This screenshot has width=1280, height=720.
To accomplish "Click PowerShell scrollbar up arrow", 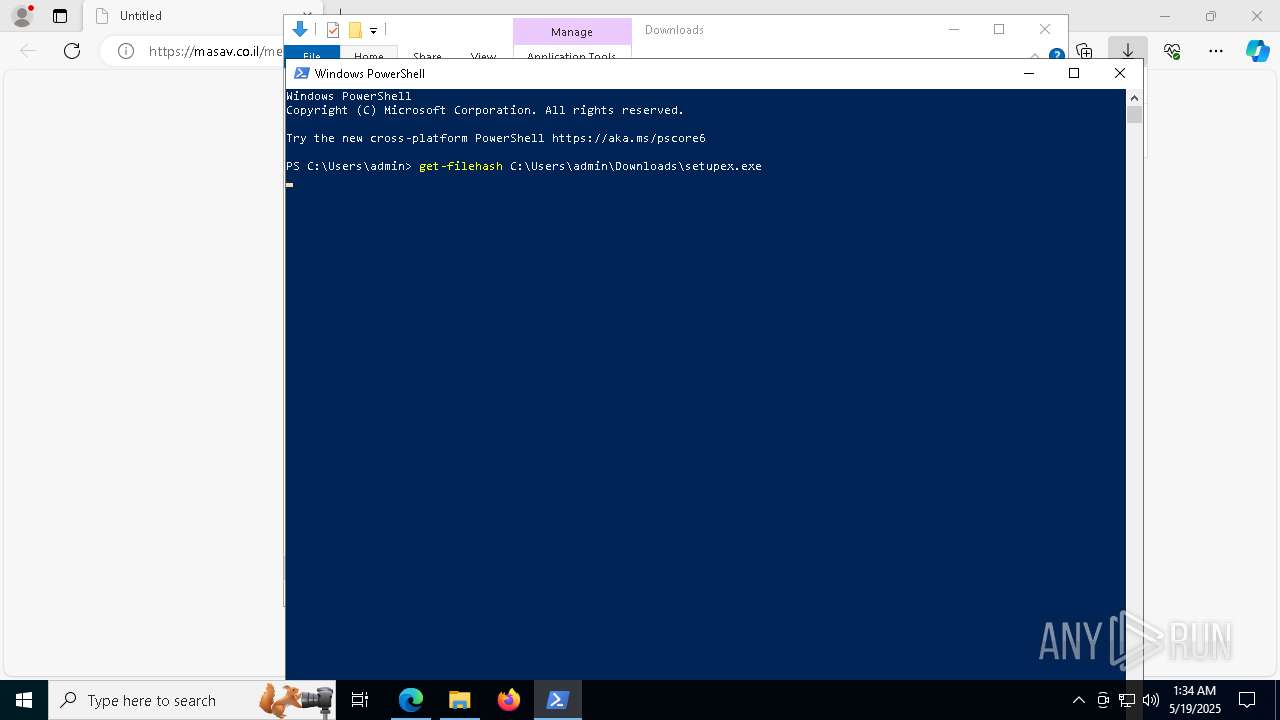I will click(1134, 97).
